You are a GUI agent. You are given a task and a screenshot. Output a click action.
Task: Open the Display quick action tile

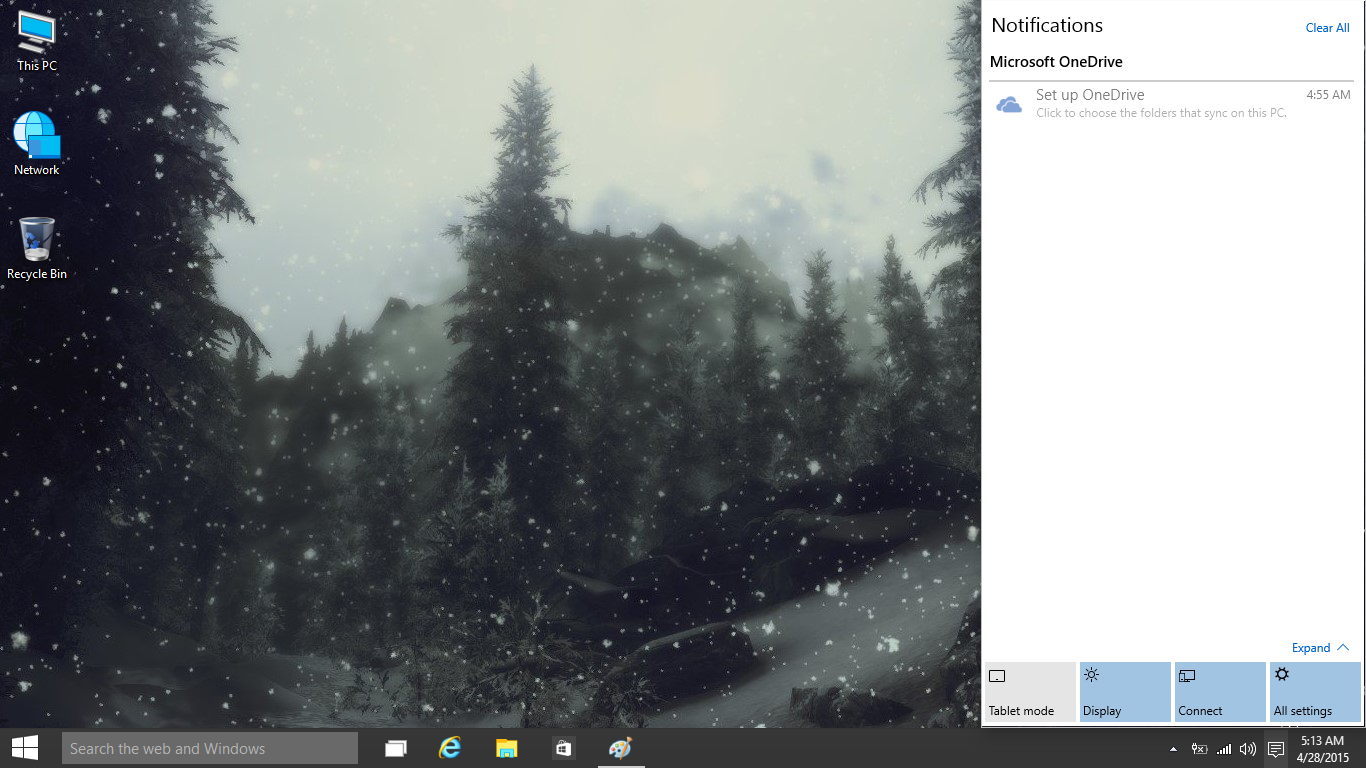tap(1125, 692)
